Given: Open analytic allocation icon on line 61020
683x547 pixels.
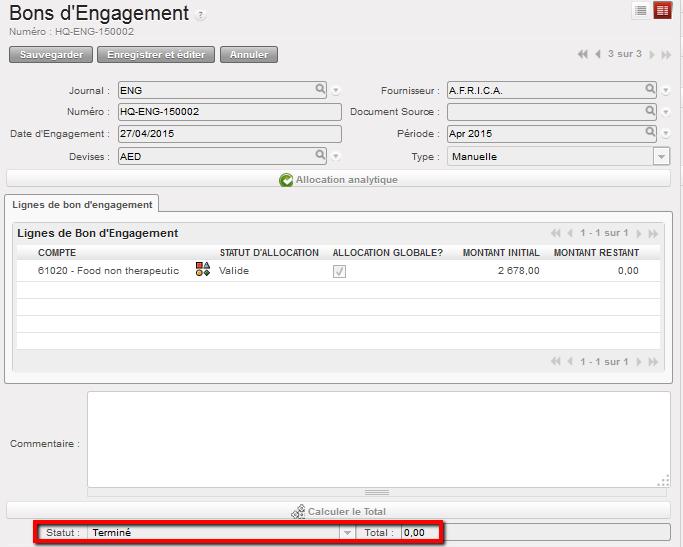Looking at the screenshot, I should (203, 270).
